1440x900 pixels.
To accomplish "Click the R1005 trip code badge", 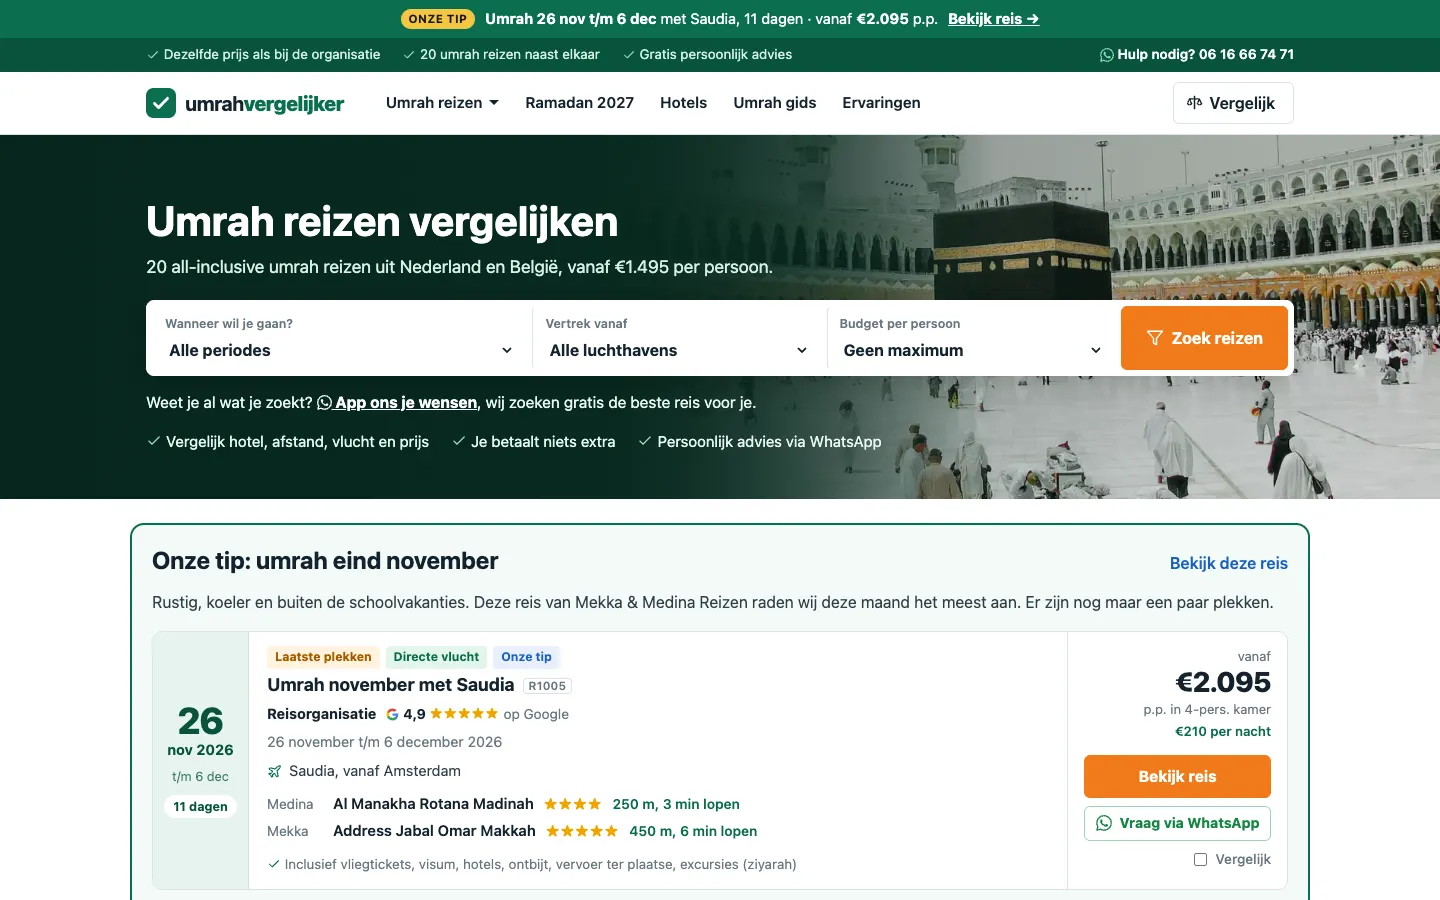I will pos(547,686).
